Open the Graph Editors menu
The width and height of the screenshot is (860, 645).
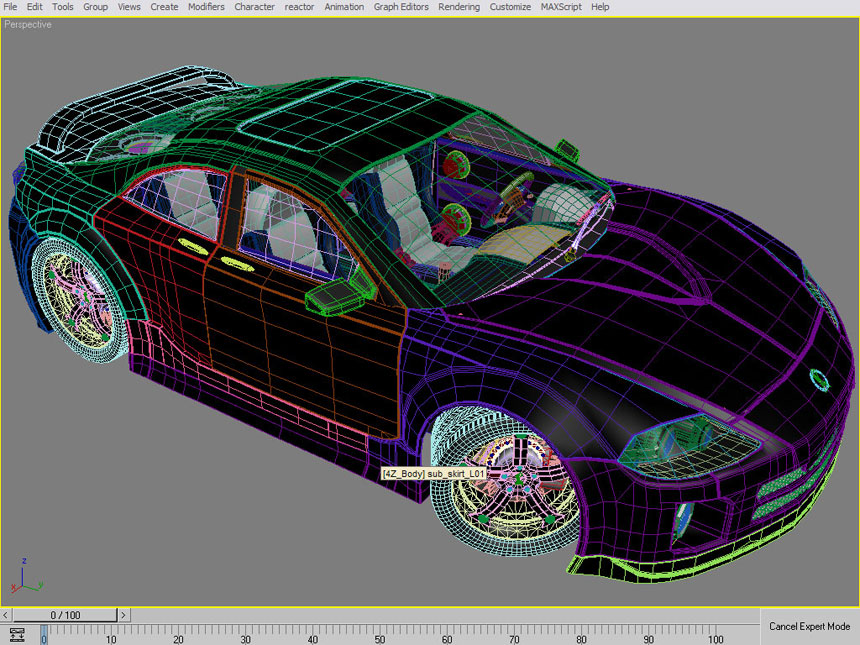[401, 7]
